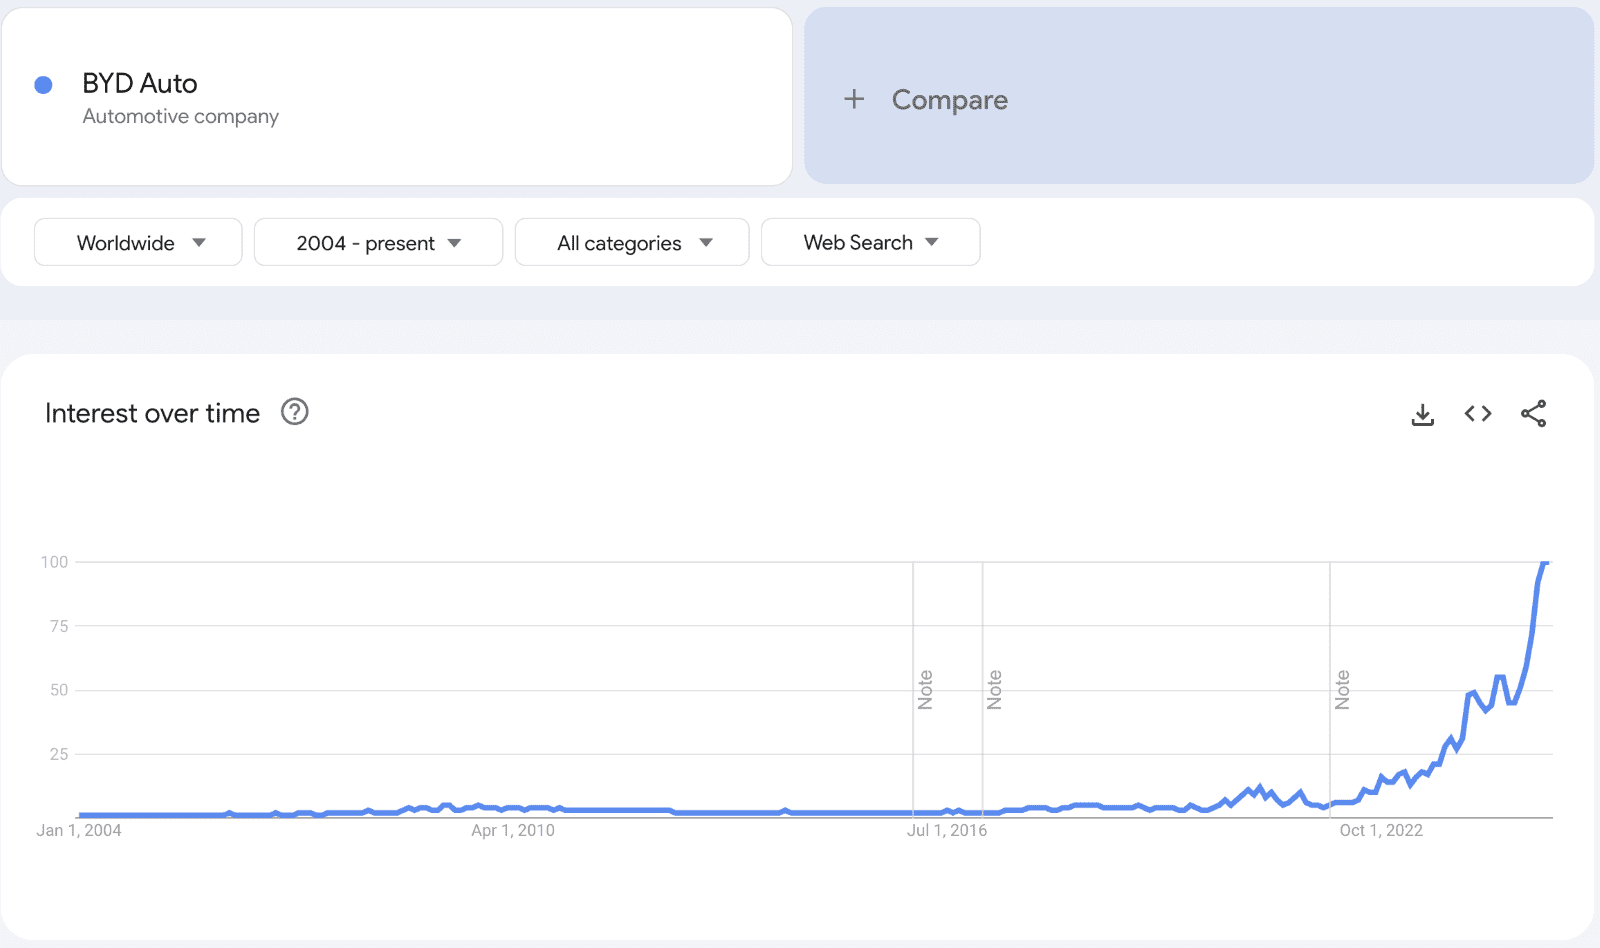Open the All categories dropdown
Image resolution: width=1600 pixels, height=948 pixels.
(632, 242)
